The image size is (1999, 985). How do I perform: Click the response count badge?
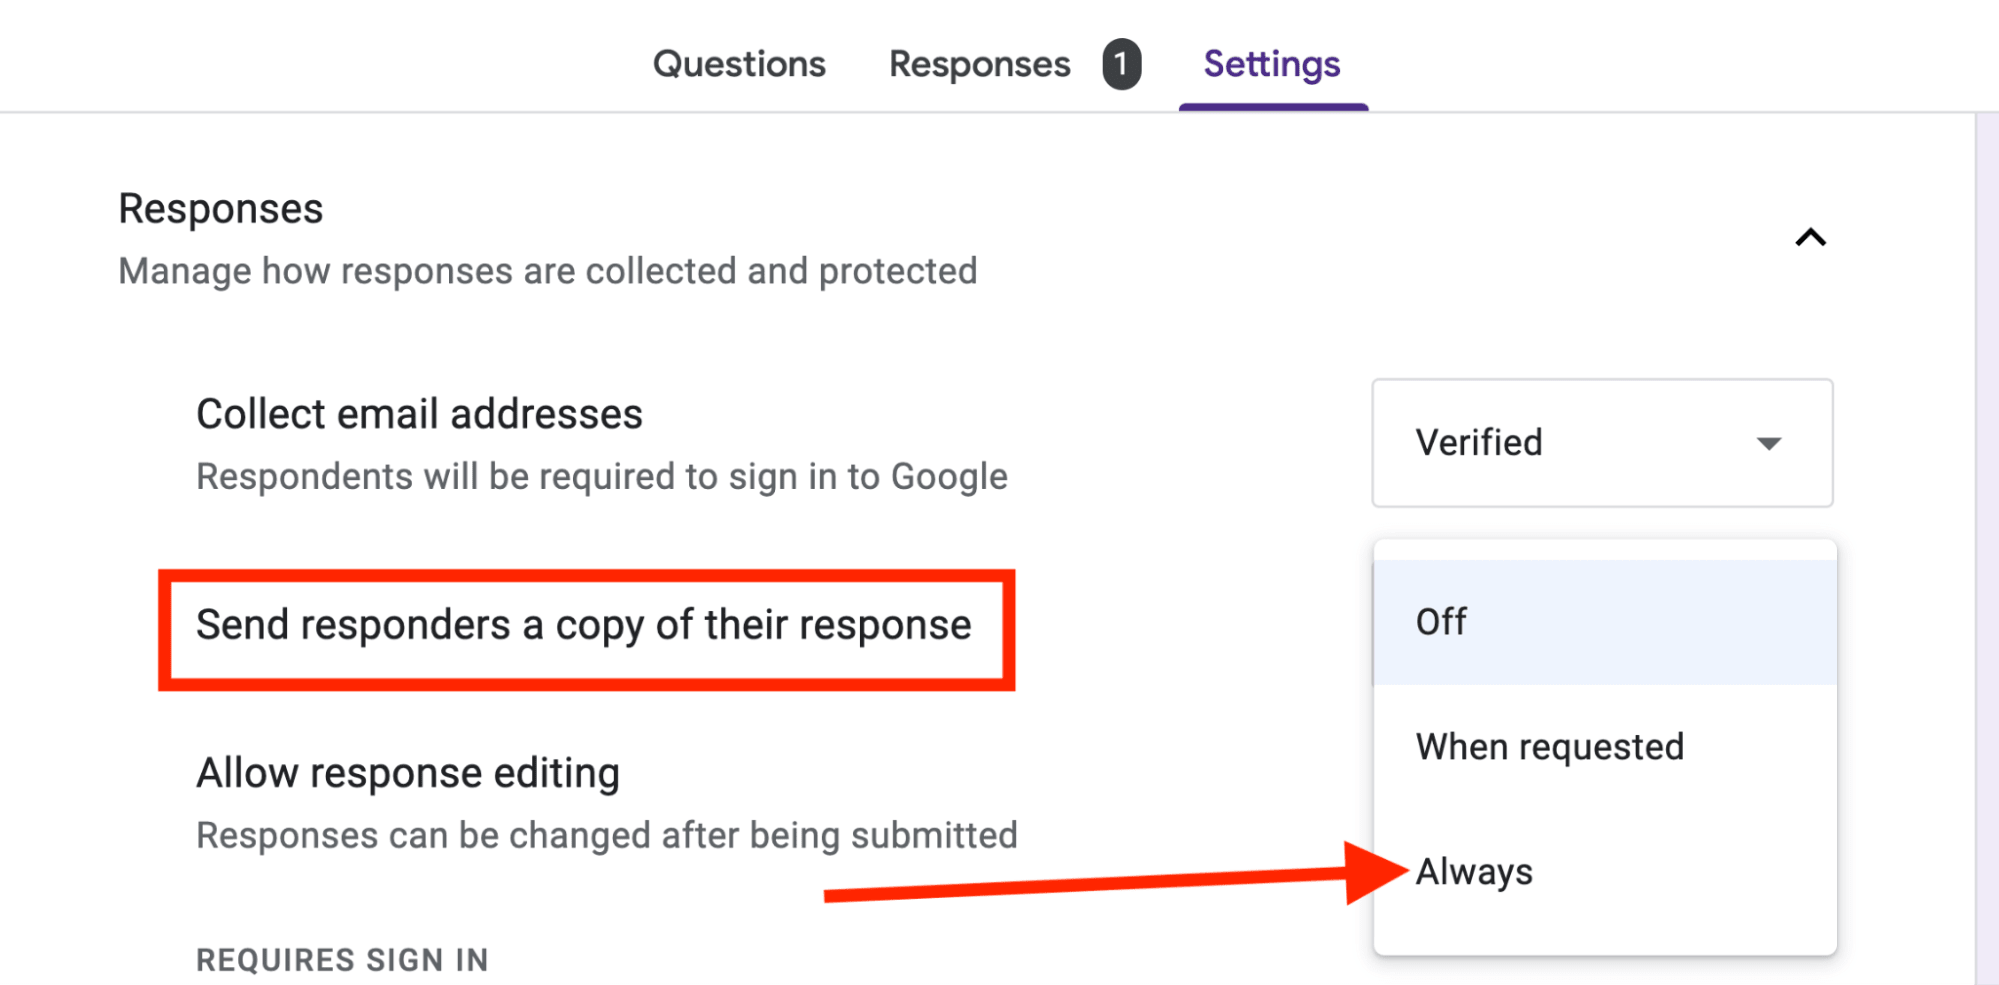pyautogui.click(x=1122, y=63)
